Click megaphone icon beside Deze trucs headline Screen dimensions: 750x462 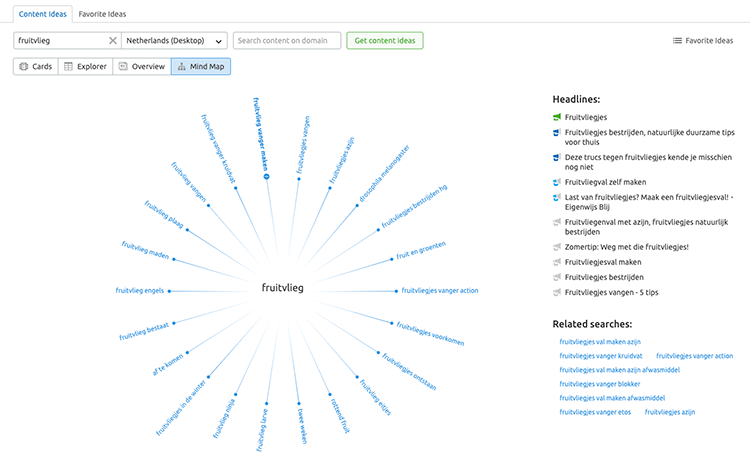557,157
